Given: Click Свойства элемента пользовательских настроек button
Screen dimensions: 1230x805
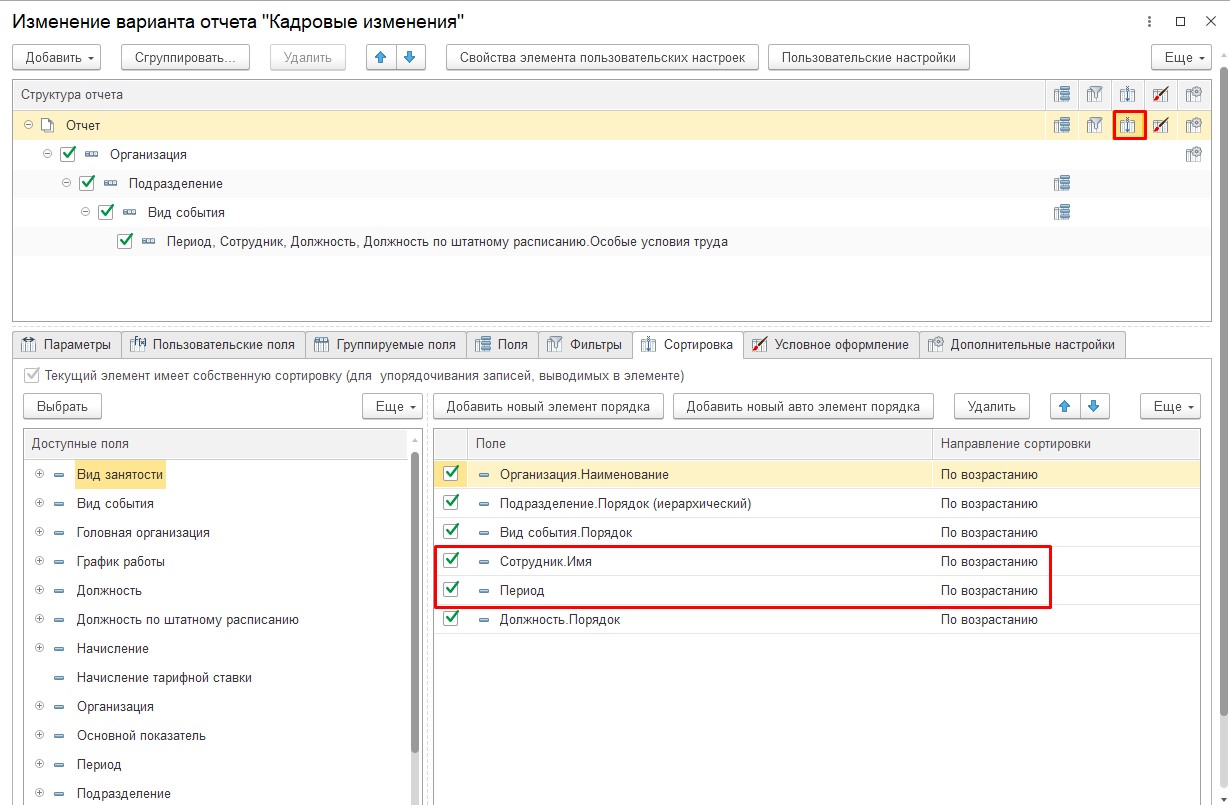Looking at the screenshot, I should click(602, 57).
